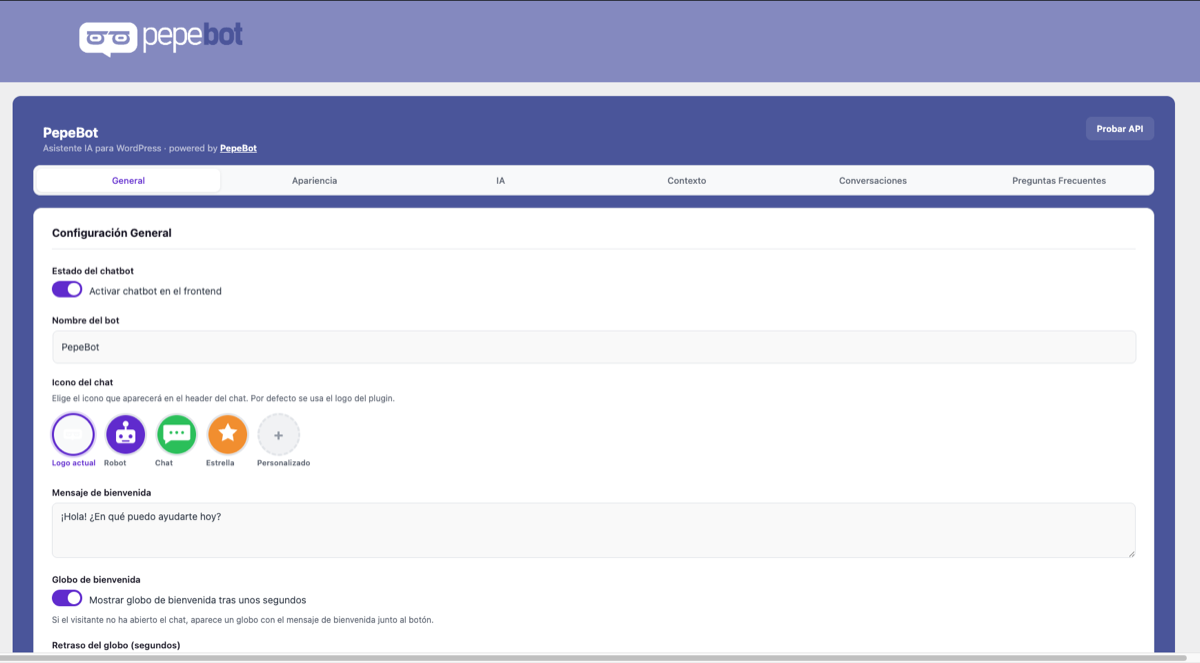This screenshot has width=1200, height=663.
Task: Click the Estado del chatbot label
Action: point(93,271)
